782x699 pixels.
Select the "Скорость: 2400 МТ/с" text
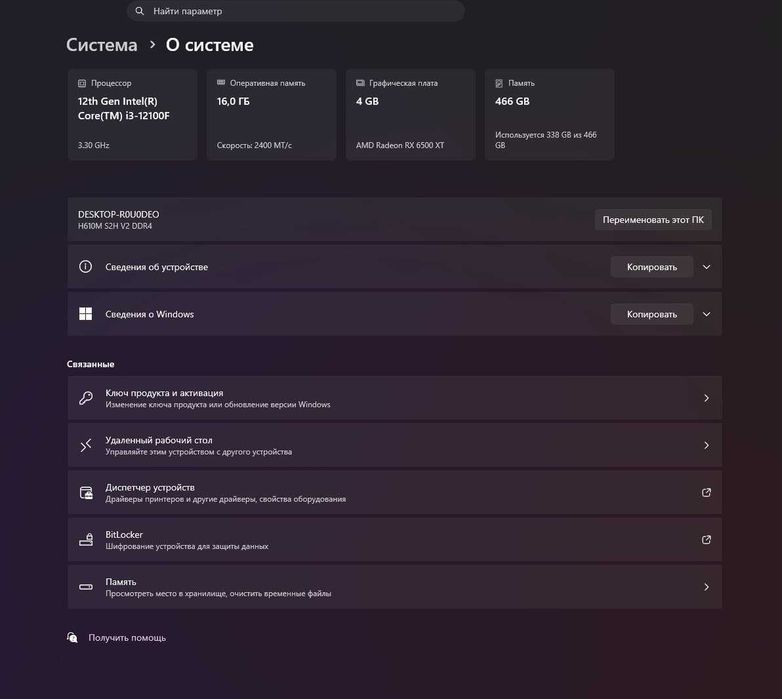point(254,145)
